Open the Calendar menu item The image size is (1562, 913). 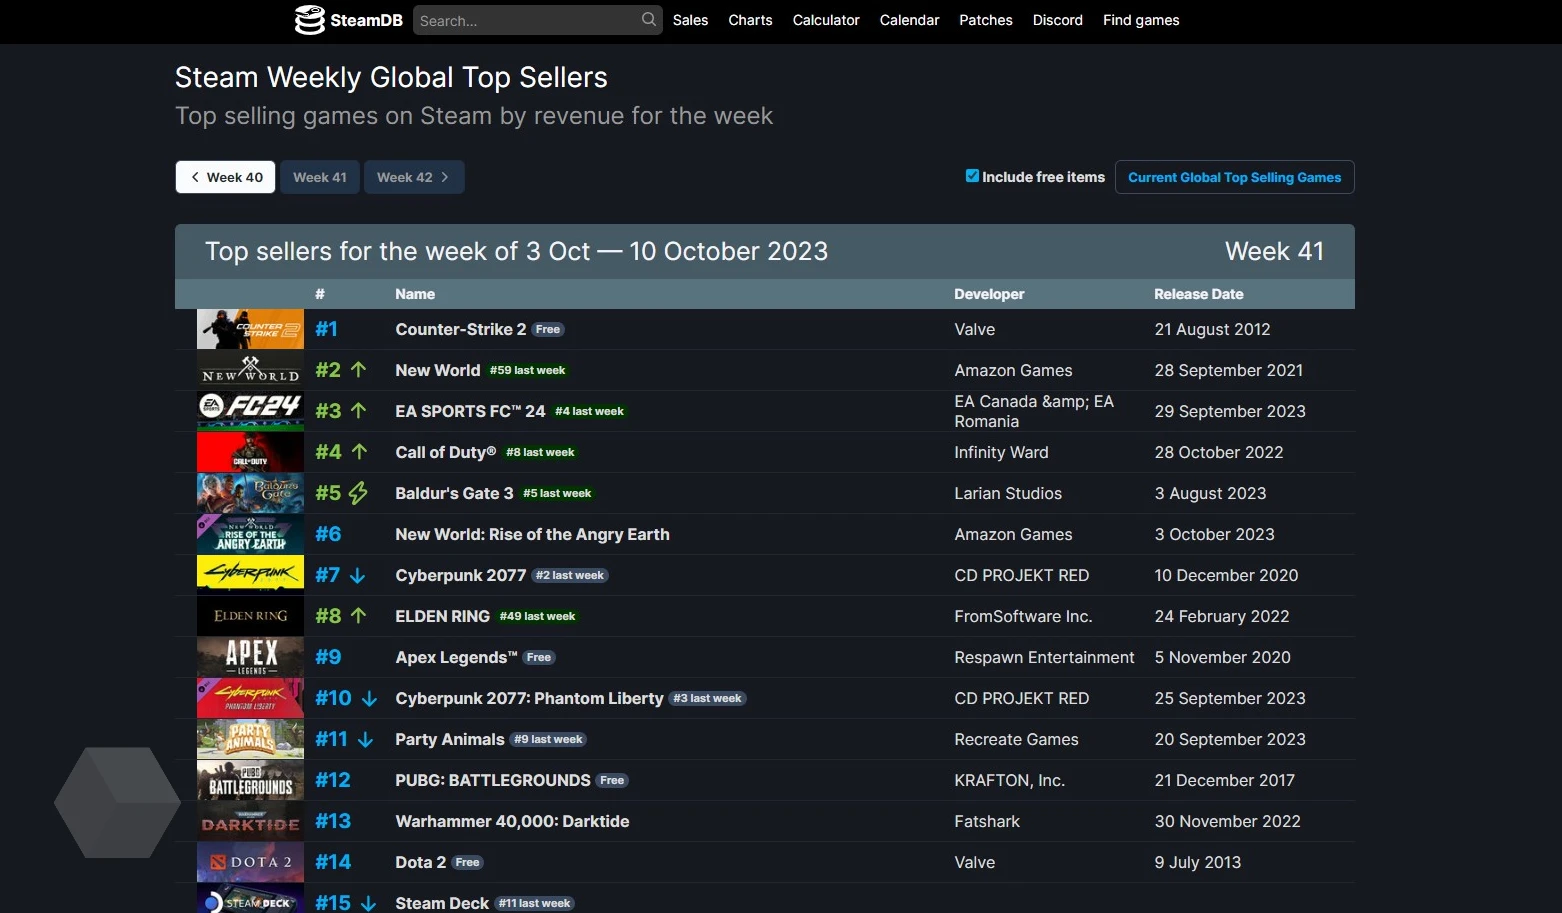pyautogui.click(x=909, y=20)
